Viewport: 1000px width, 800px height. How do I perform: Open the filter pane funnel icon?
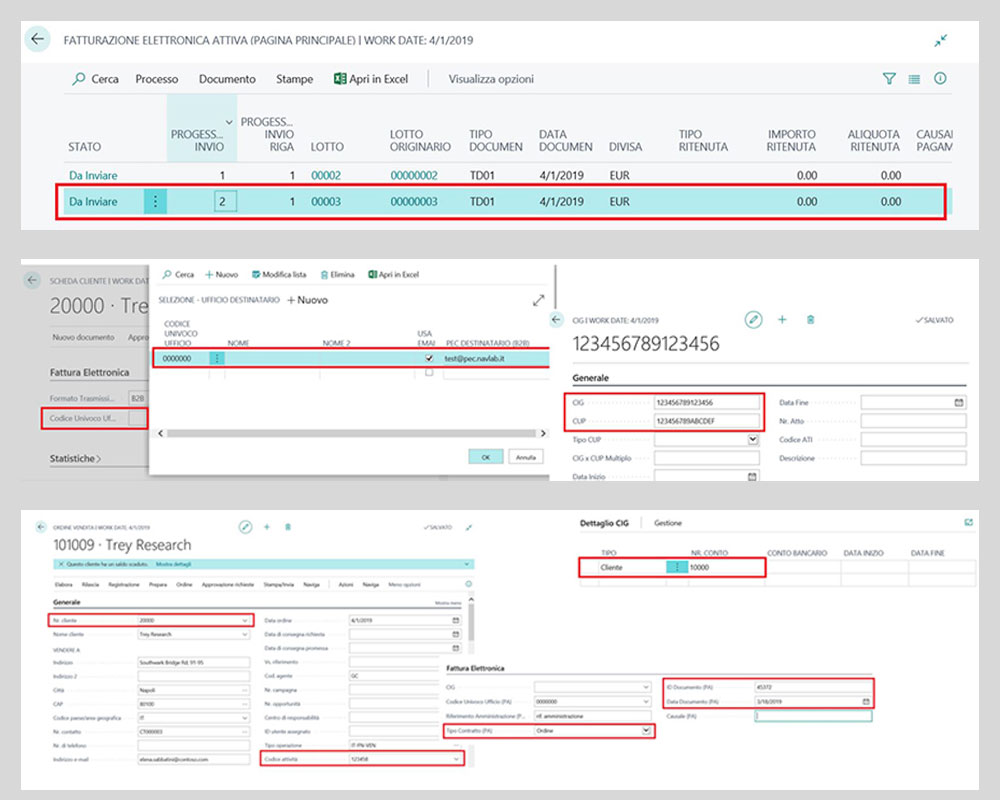889,79
